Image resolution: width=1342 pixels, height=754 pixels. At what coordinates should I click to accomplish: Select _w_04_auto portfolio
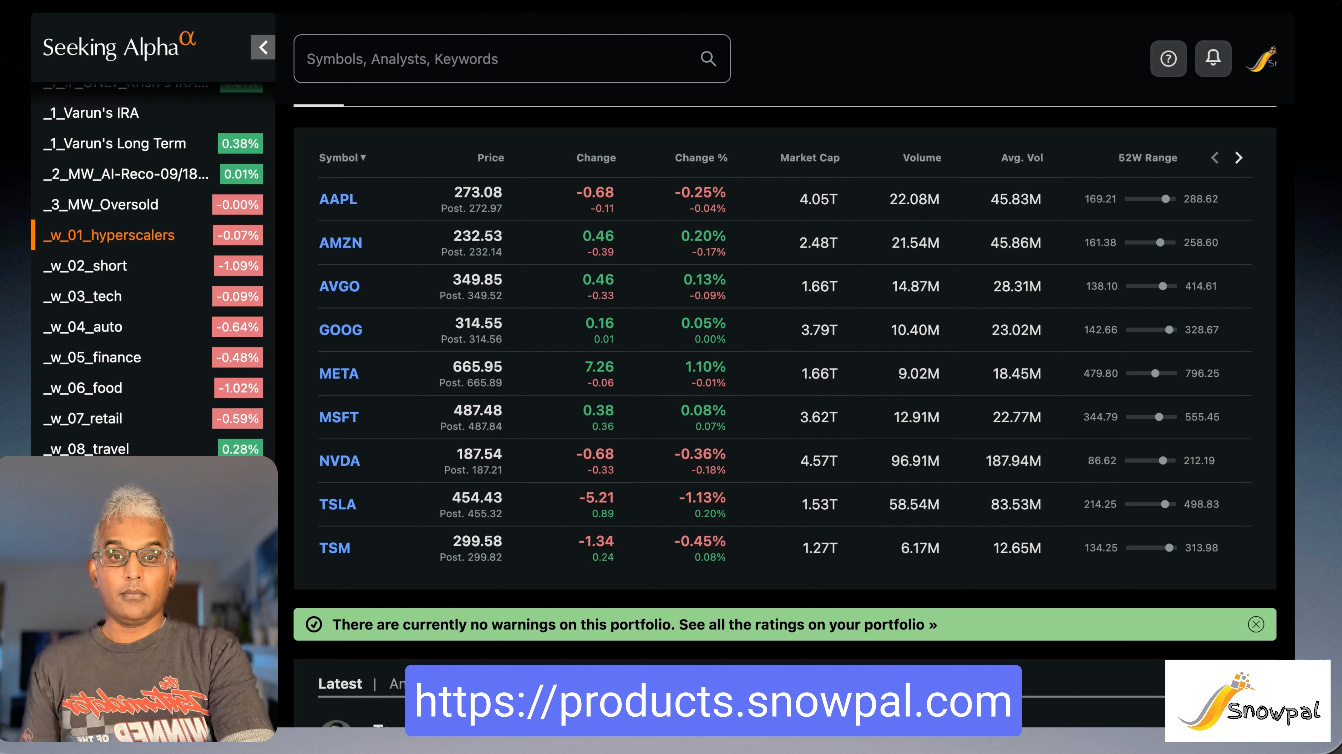[82, 327]
